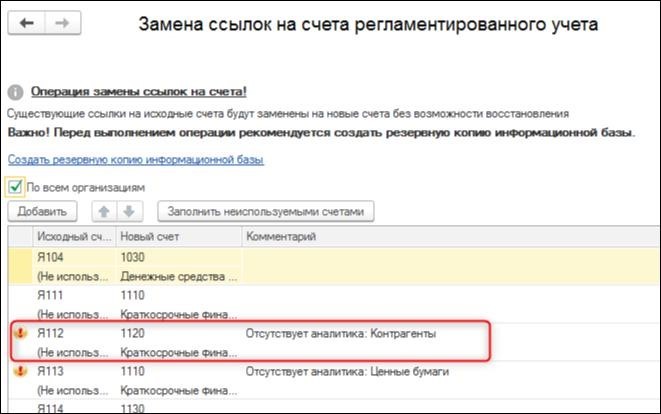Image resolution: width=661 pixels, height=414 pixels.
Task: Click warning icon beside operation heading
Action: 14,90
